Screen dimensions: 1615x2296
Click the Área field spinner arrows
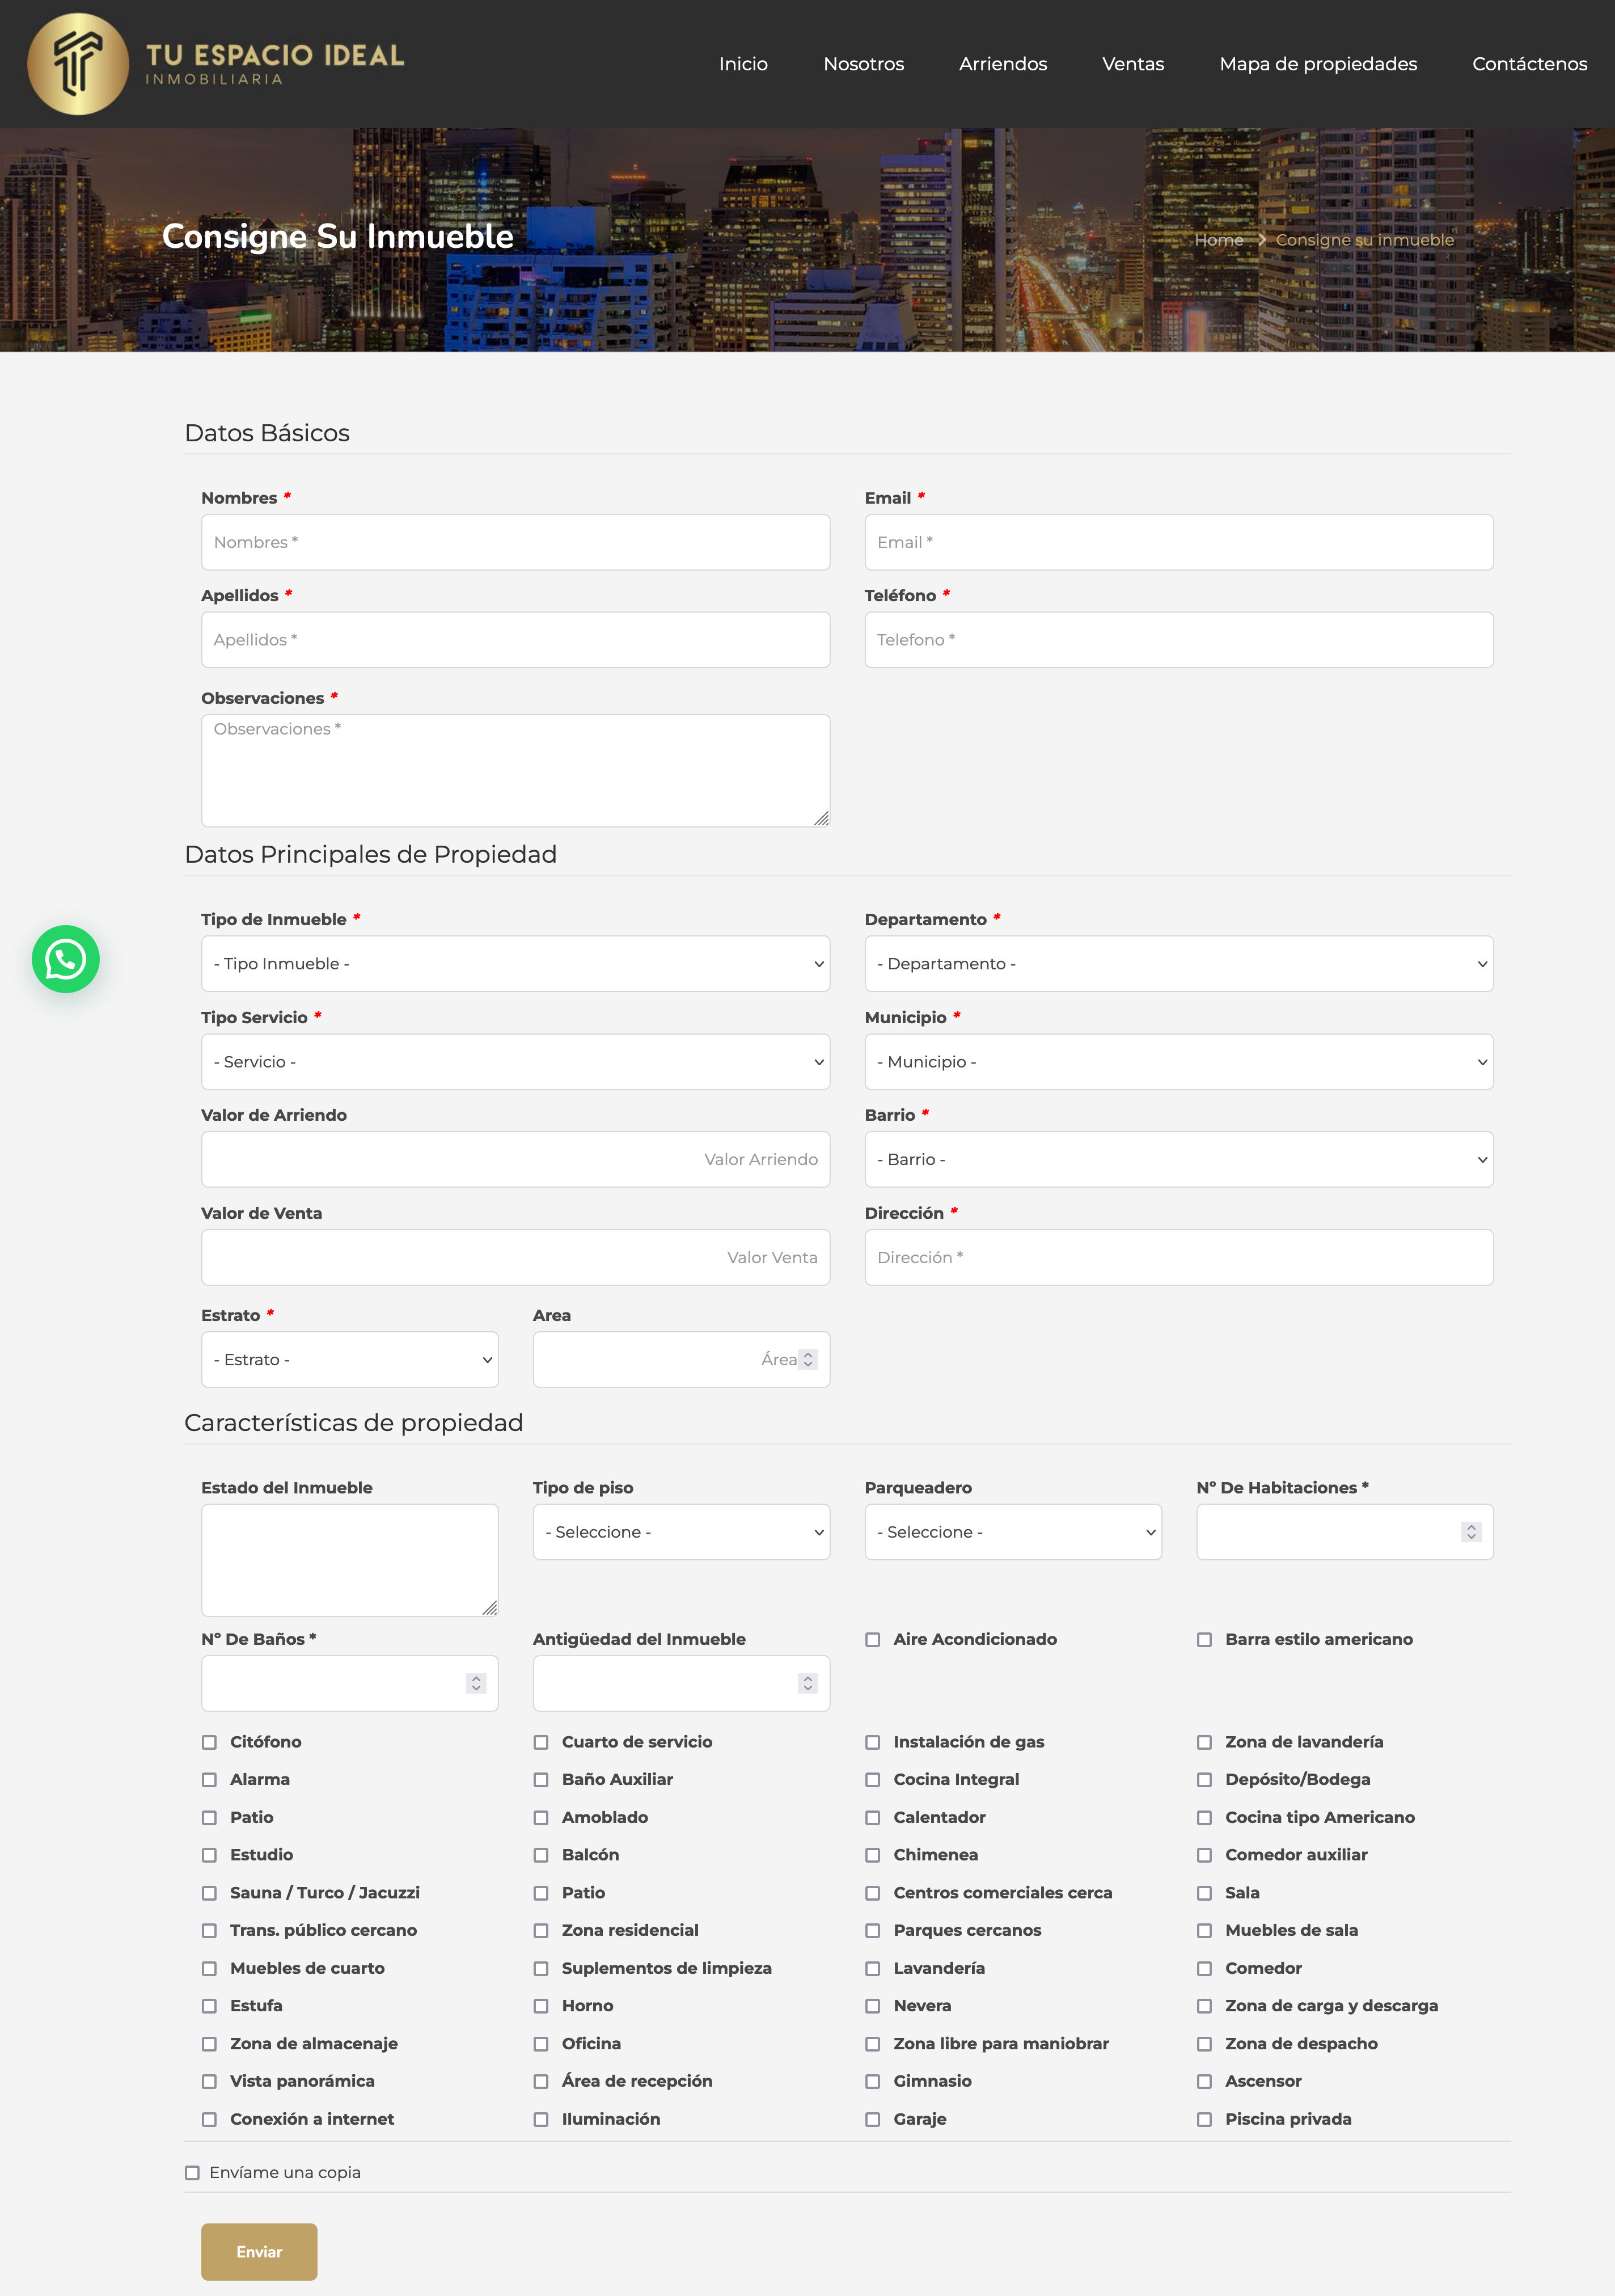[x=808, y=1360]
